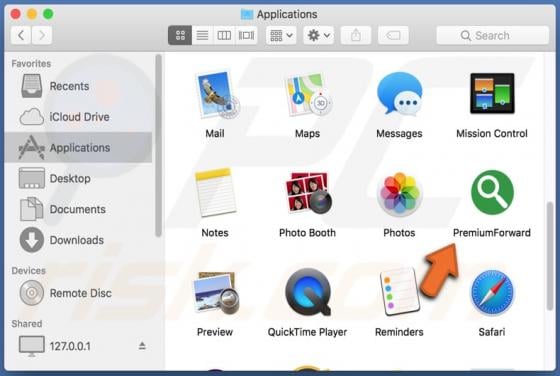Open the Action gear menu
Screen dimensions: 560x376
[319, 35]
